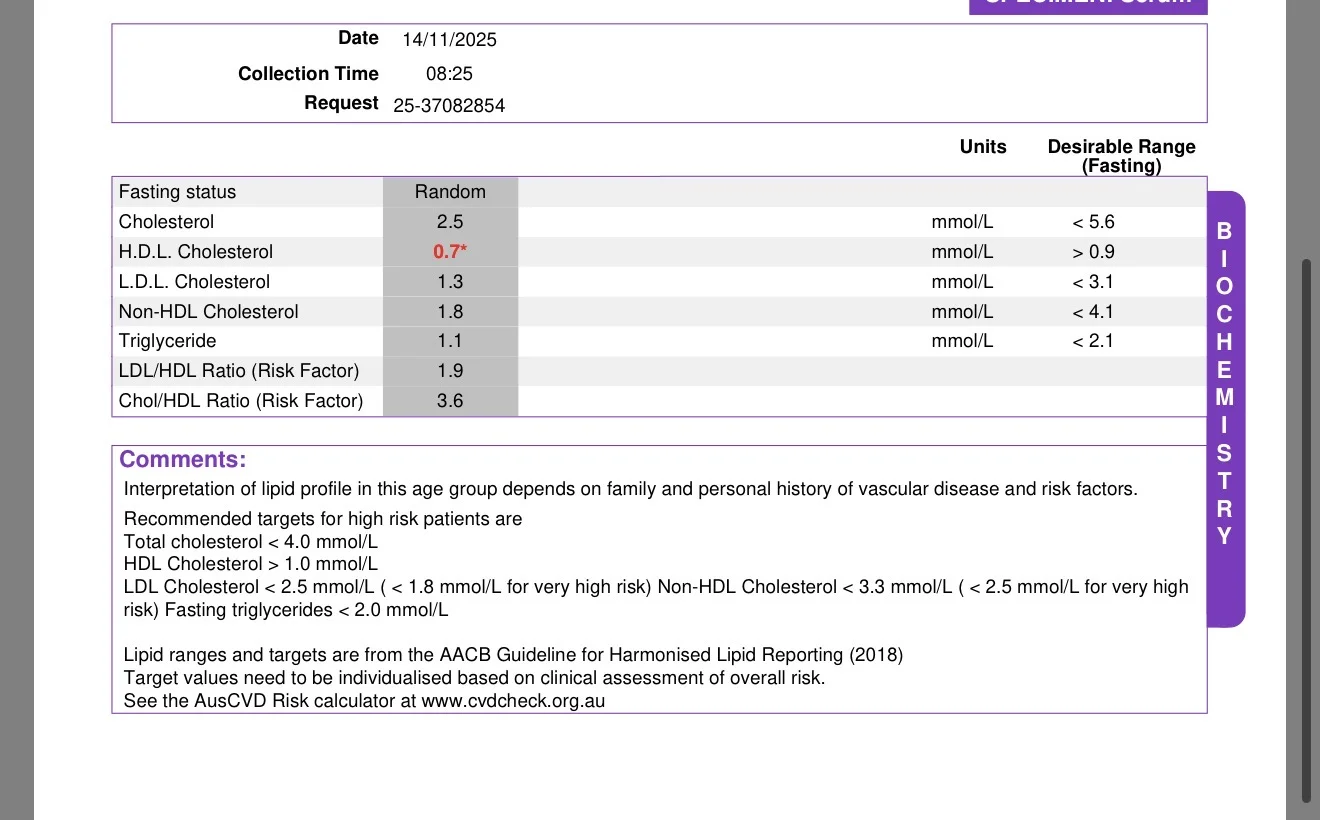This screenshot has width=1320, height=820.
Task: Click the purple SPECIMEN banner at top
Action: click(x=1088, y=6)
